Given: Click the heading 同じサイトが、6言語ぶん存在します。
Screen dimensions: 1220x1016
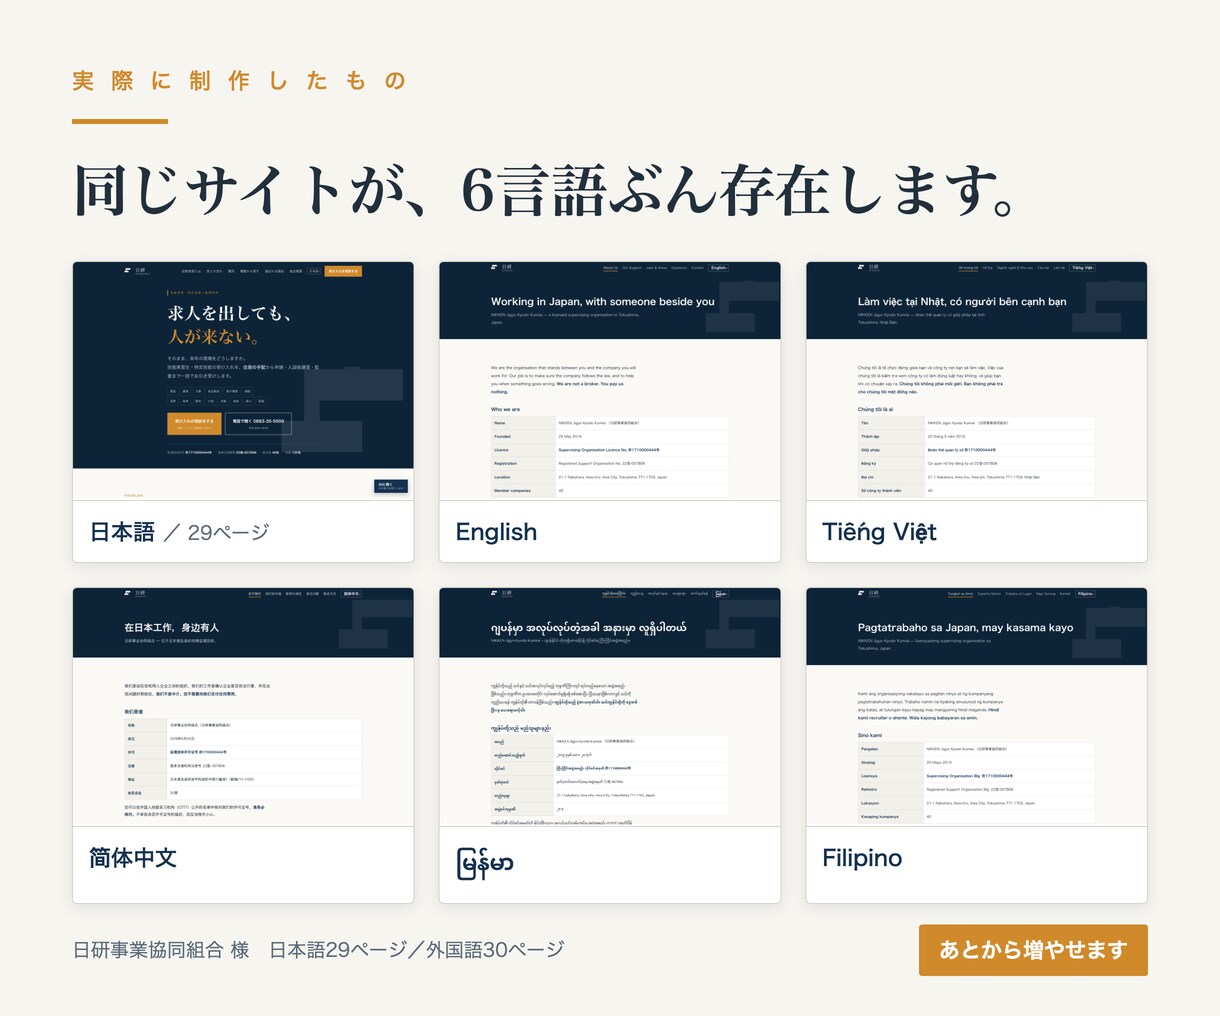Looking at the screenshot, I should point(547,190).
